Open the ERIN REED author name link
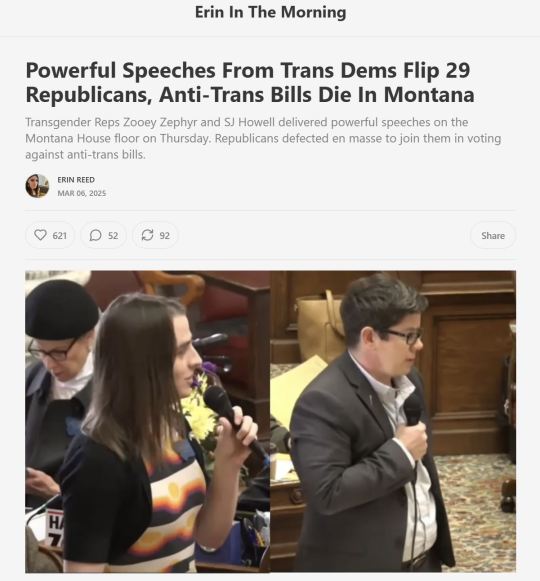The image size is (540, 581). tap(76, 180)
